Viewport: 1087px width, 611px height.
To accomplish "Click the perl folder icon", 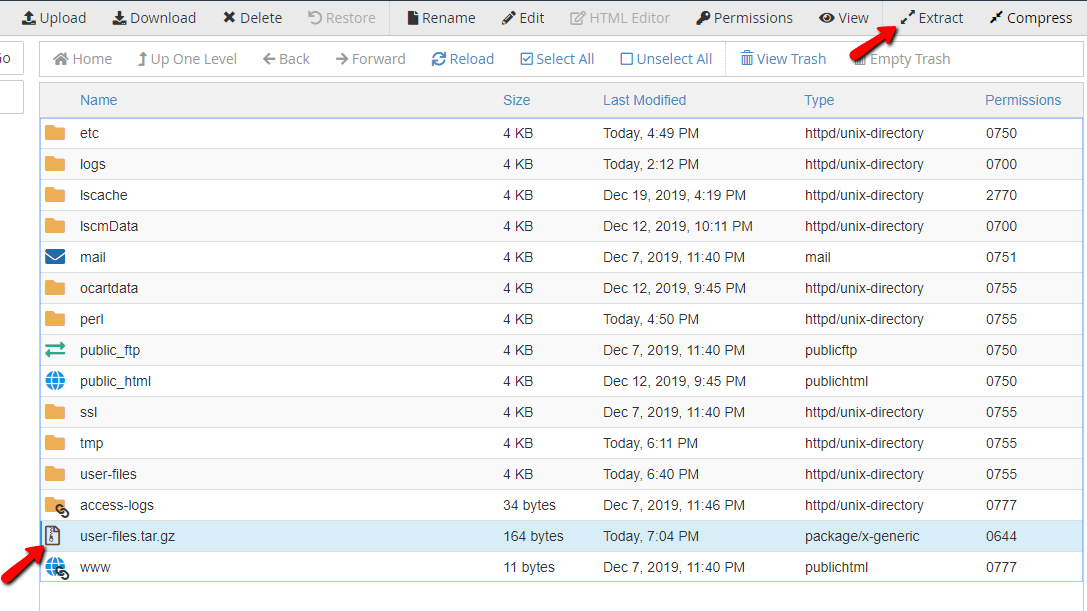I will tap(55, 318).
